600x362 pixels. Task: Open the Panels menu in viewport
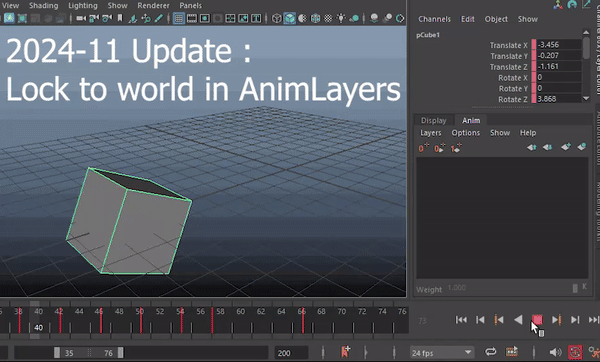[x=190, y=5]
